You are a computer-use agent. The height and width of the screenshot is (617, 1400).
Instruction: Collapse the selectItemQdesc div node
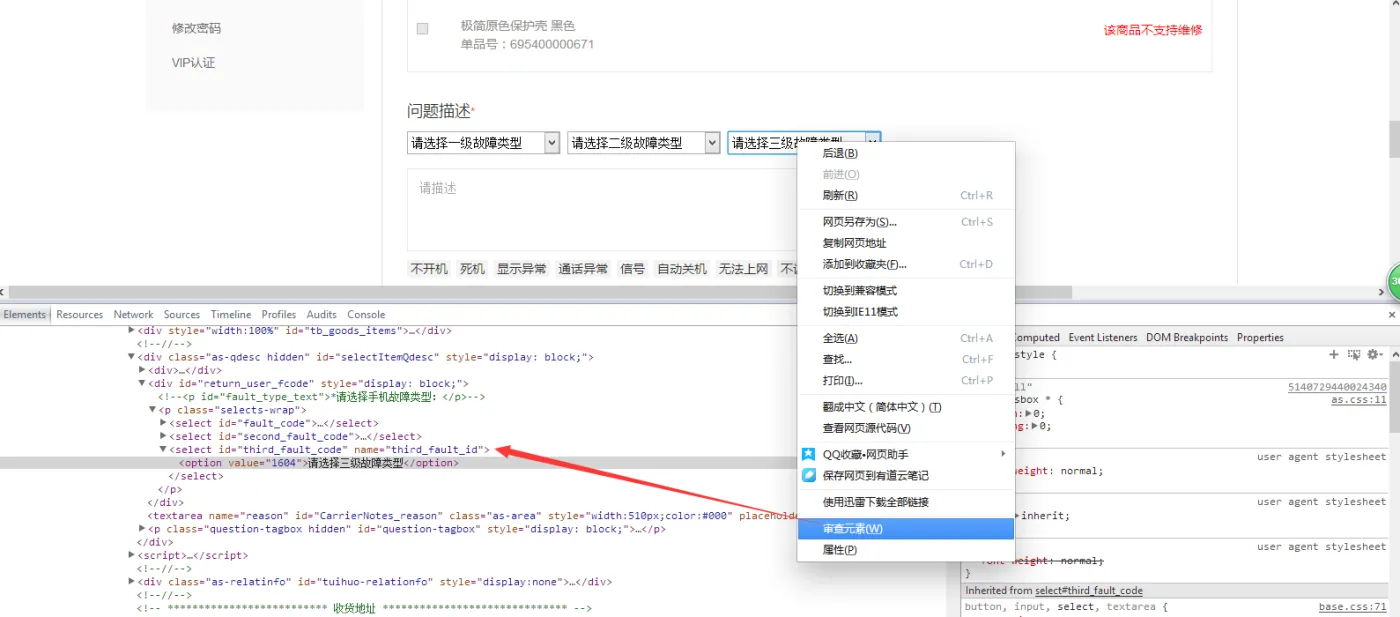pyautogui.click(x=131, y=357)
